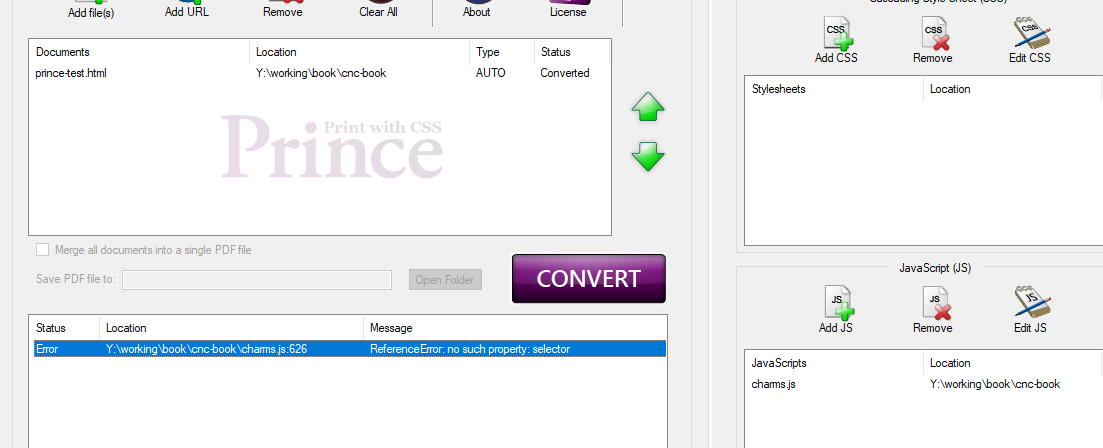Select prince-test.html in the documents list
The width and height of the screenshot is (1103, 448).
tap(71, 73)
